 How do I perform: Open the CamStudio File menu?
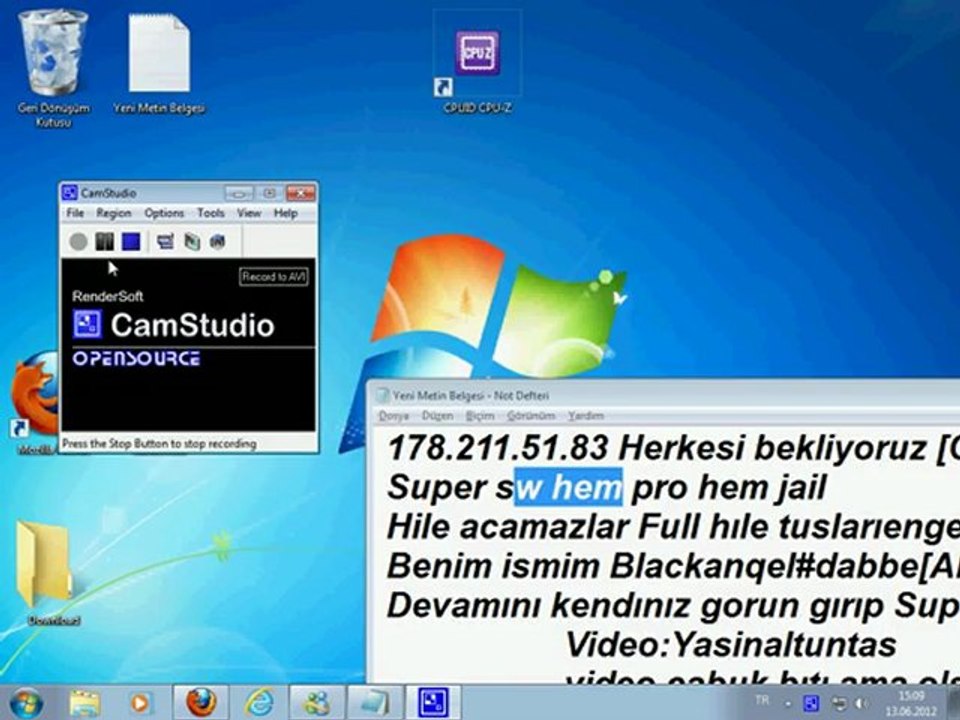click(75, 213)
